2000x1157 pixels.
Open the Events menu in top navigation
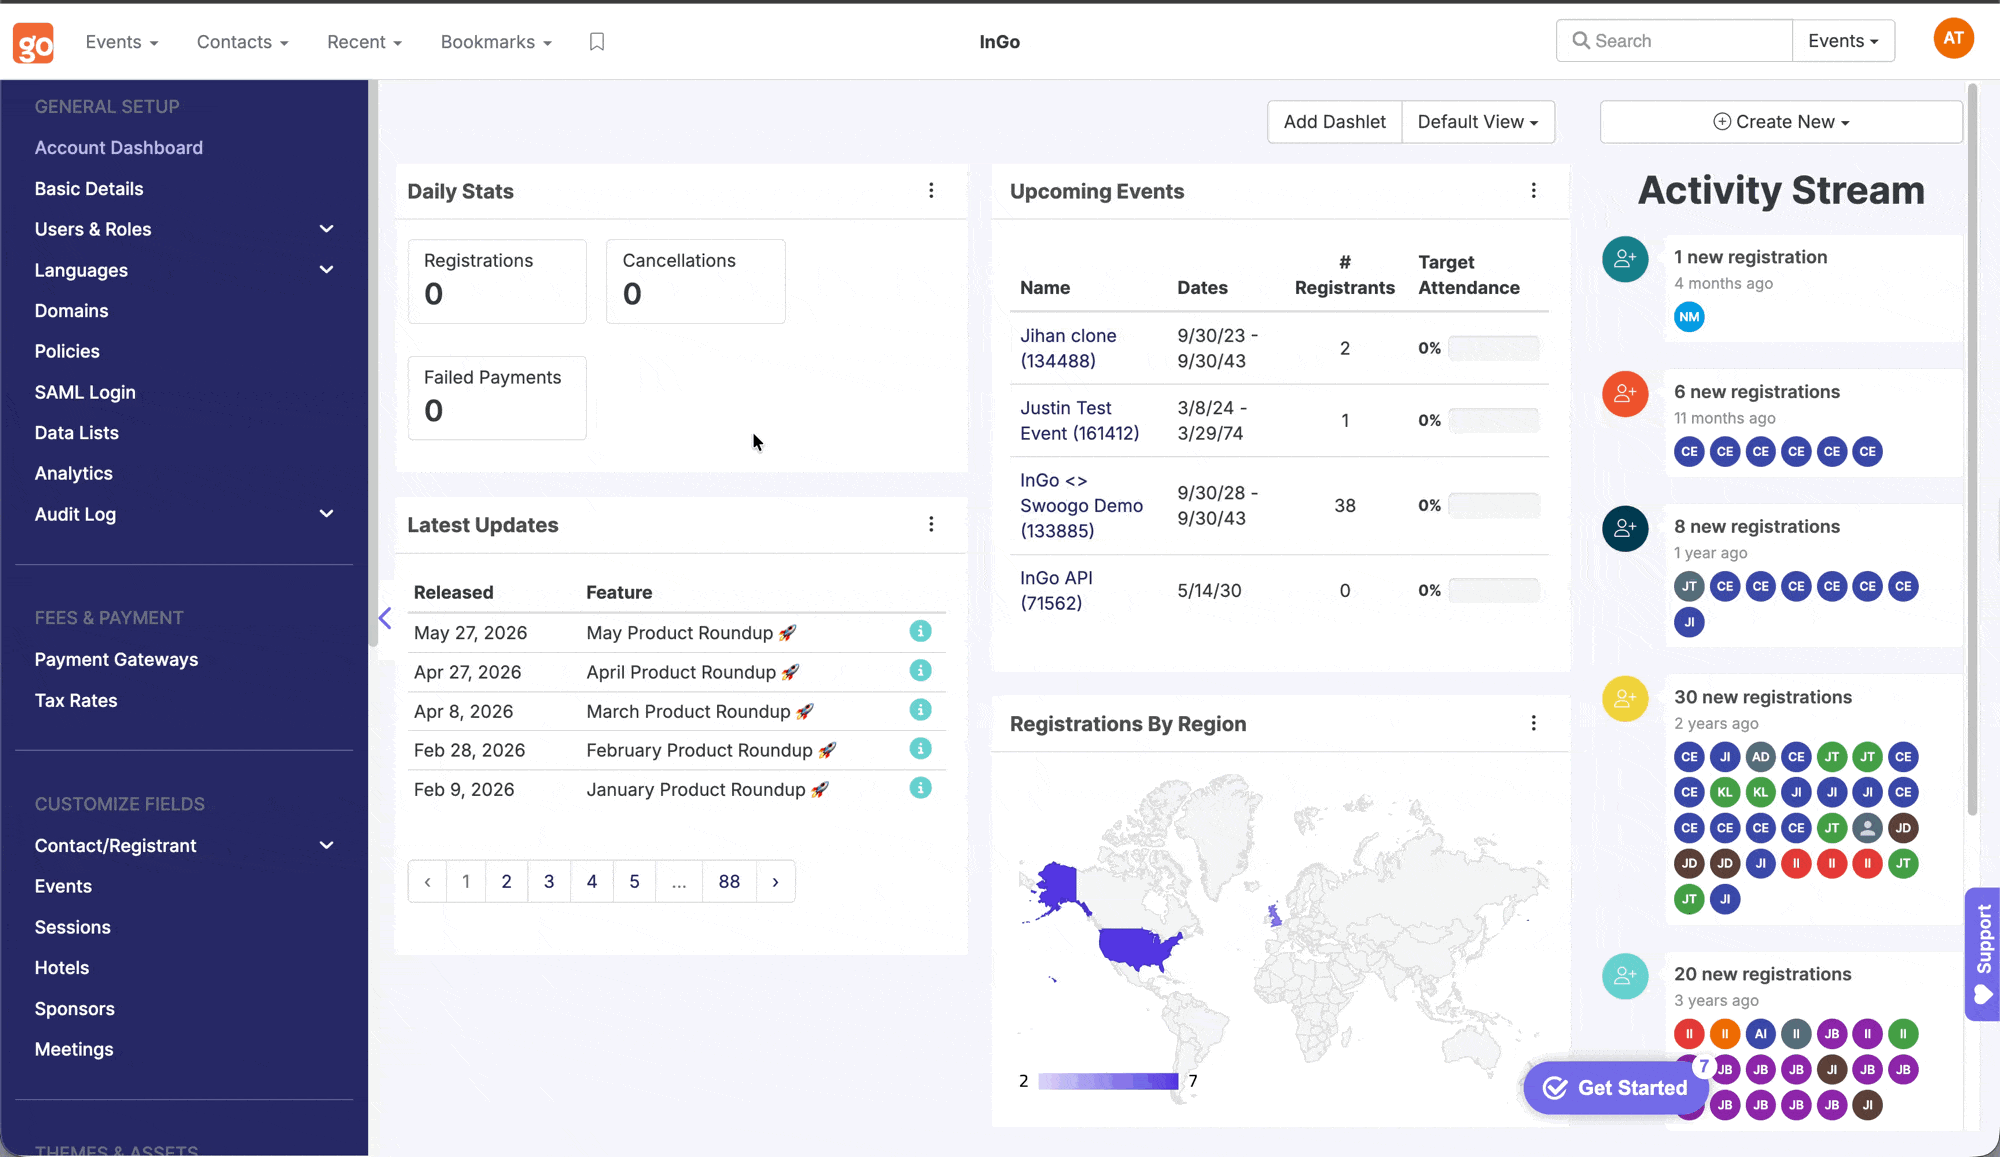[122, 42]
